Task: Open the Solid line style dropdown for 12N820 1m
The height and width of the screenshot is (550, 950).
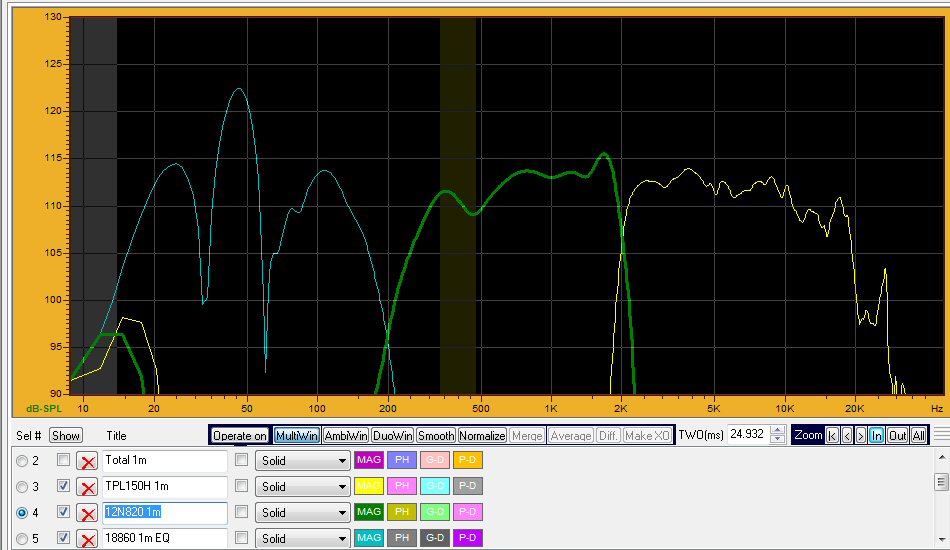Action: 302,513
